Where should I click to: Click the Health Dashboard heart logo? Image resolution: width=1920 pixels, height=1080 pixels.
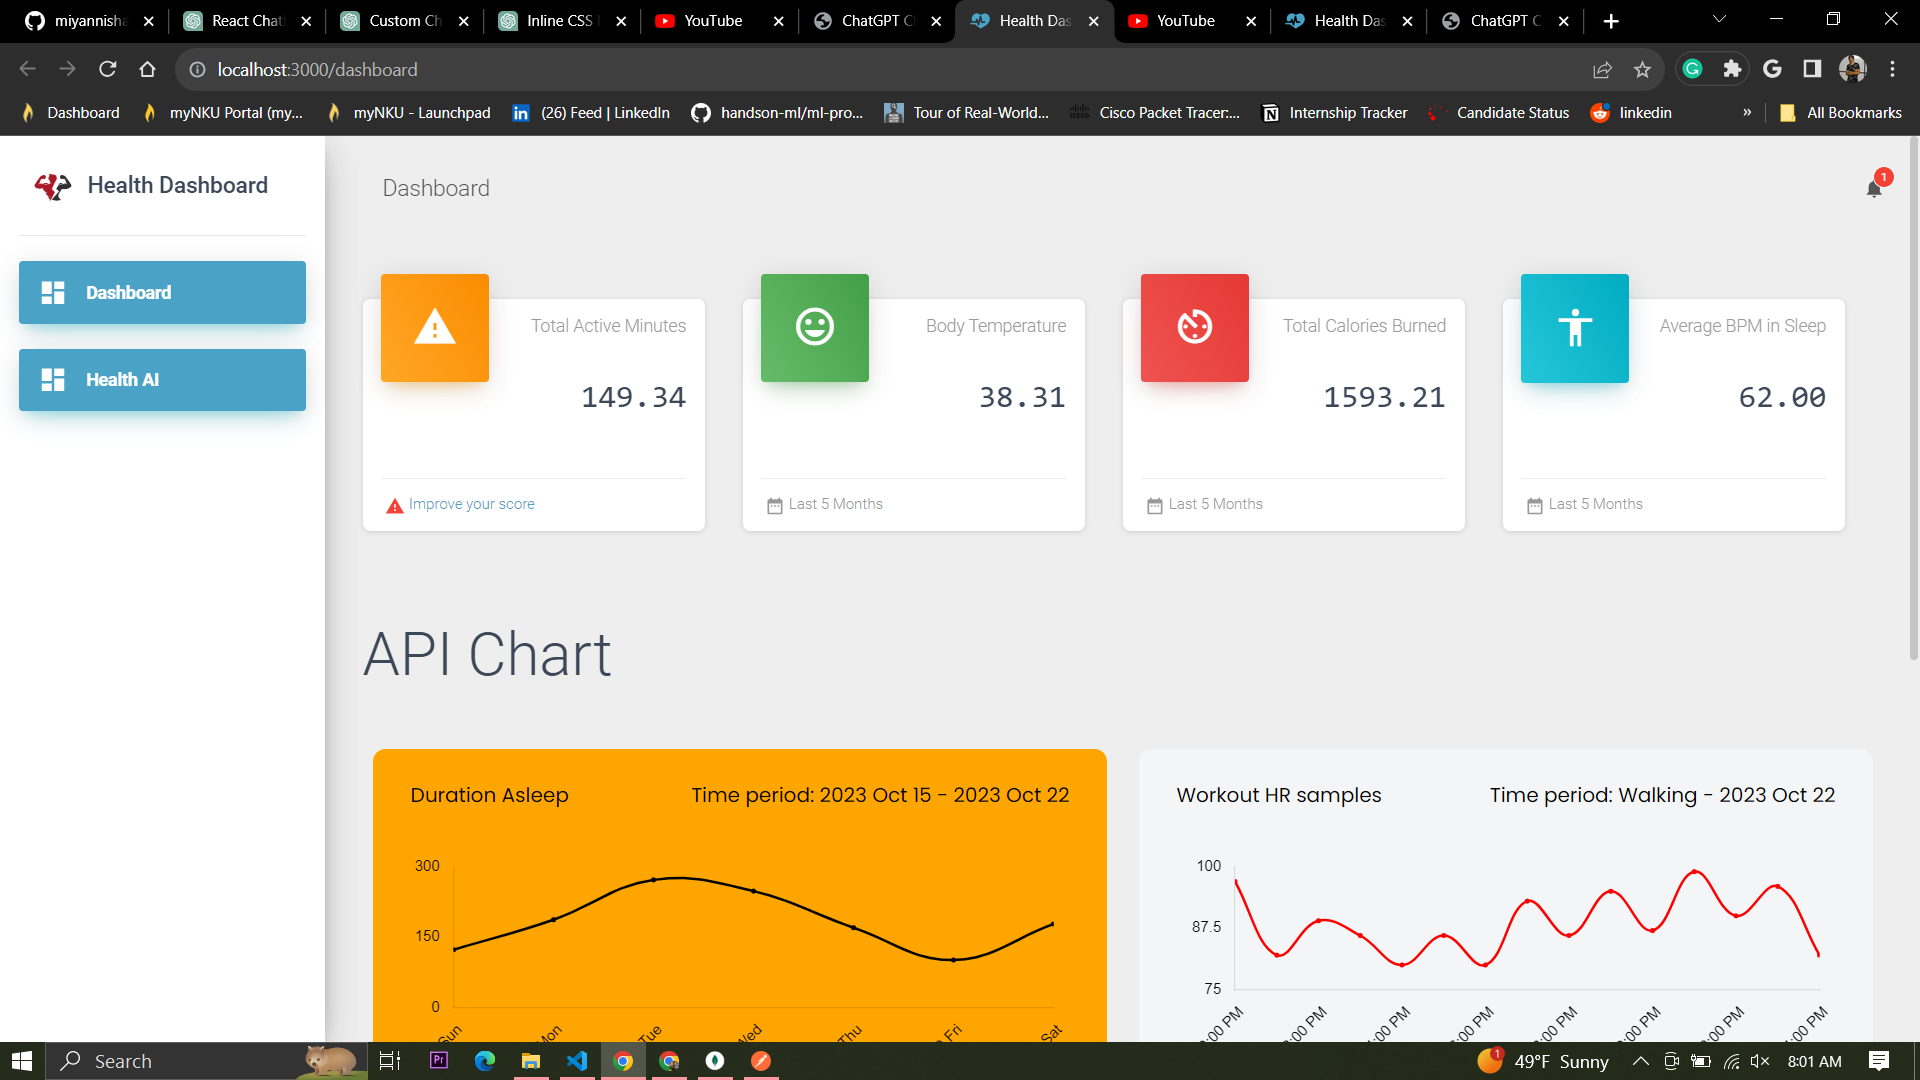point(52,186)
